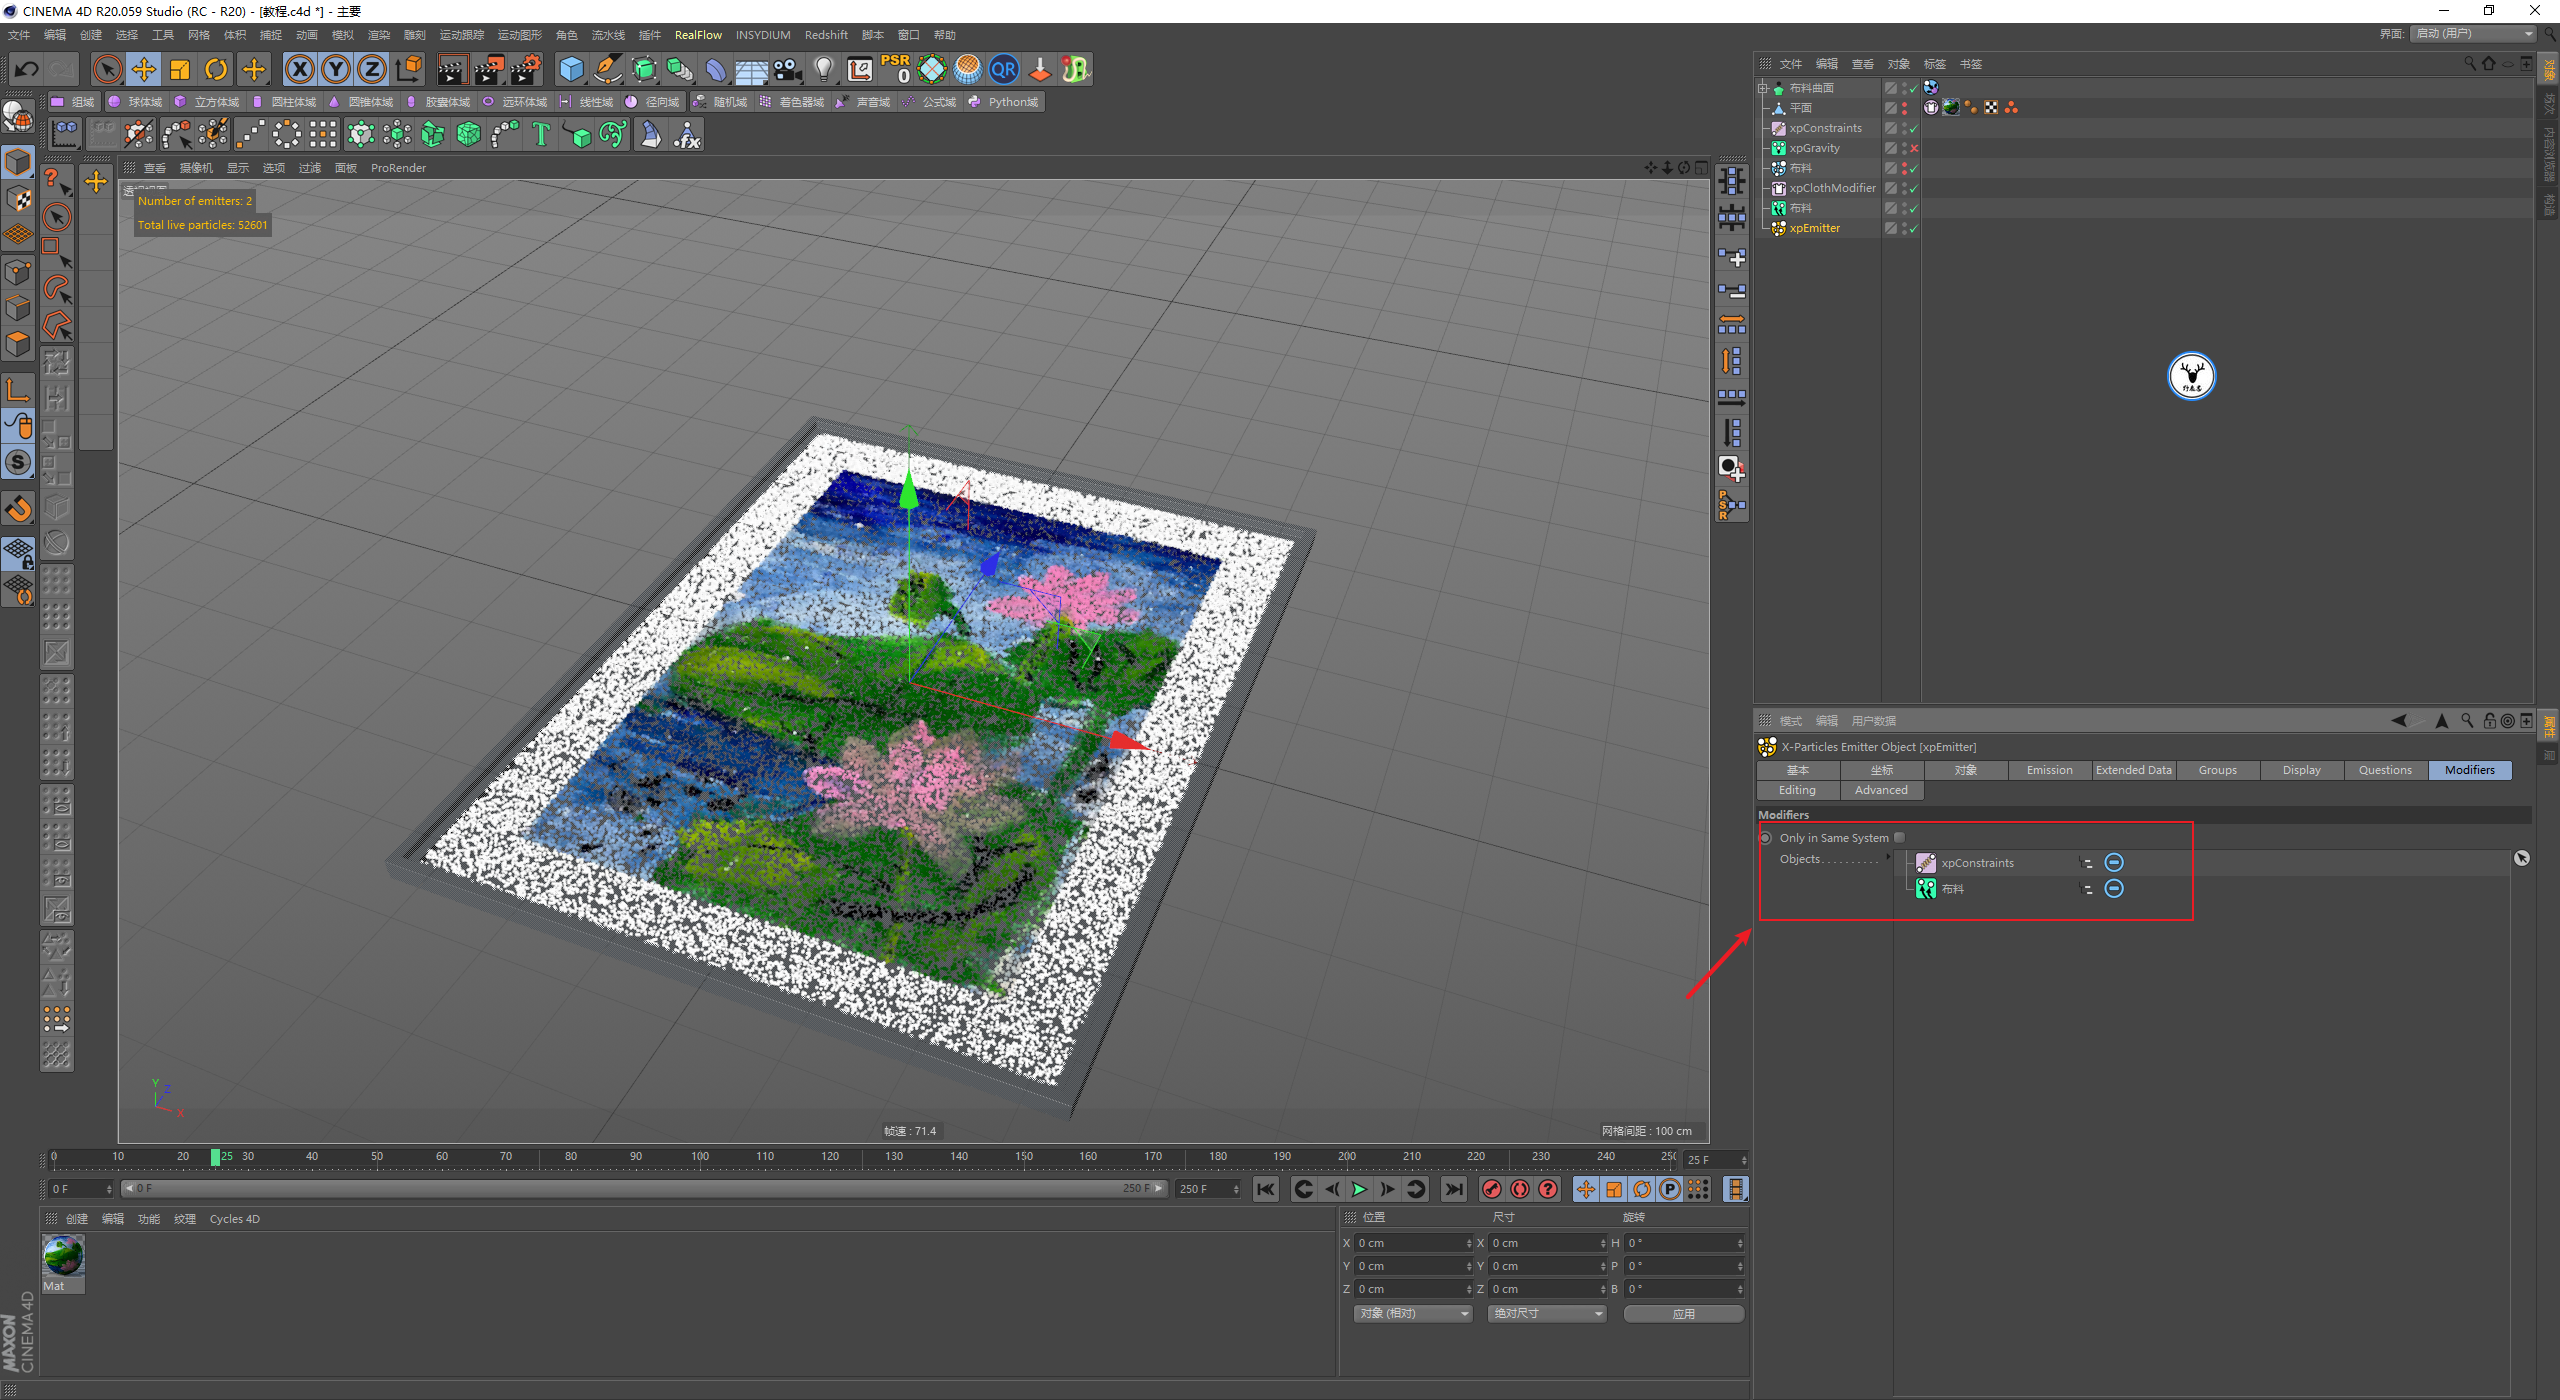Screen dimensions: 2560x1400
Task: Toggle xpClothModifier layer square
Action: [x=1890, y=188]
